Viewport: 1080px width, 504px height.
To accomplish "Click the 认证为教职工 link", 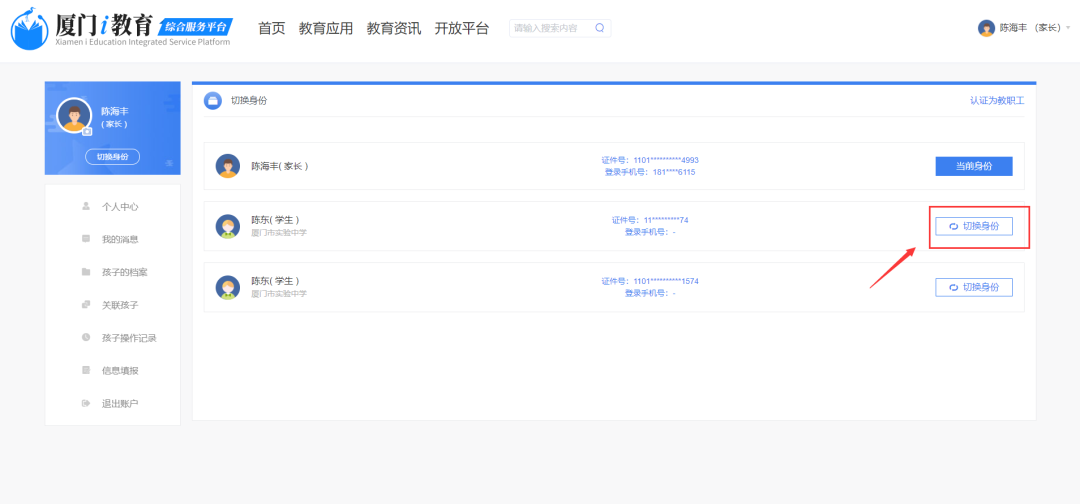I will click(996, 101).
